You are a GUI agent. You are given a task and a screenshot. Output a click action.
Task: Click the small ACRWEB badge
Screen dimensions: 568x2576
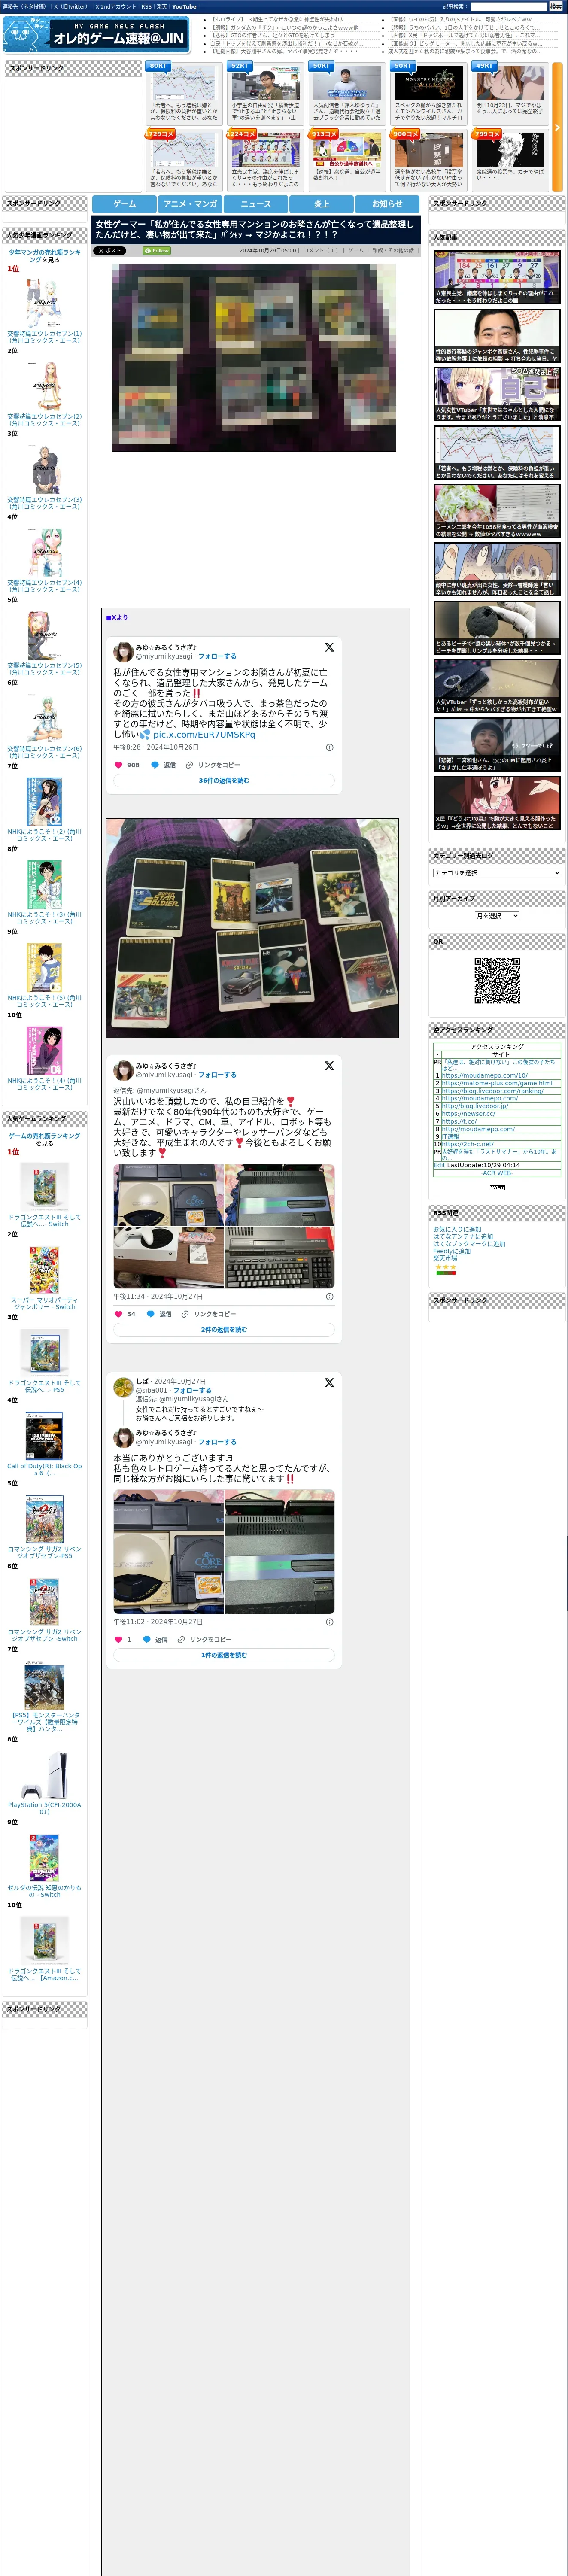497,1188
